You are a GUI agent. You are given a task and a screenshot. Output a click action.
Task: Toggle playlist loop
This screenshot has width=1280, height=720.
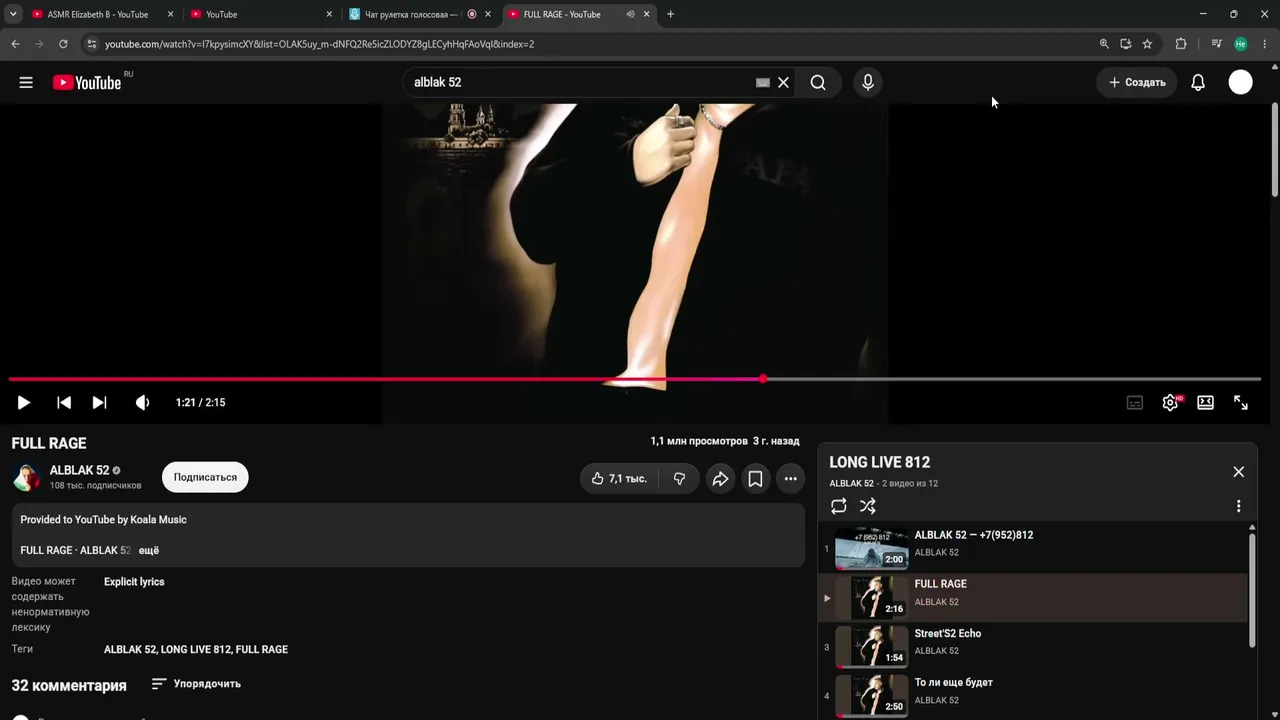pyautogui.click(x=839, y=506)
